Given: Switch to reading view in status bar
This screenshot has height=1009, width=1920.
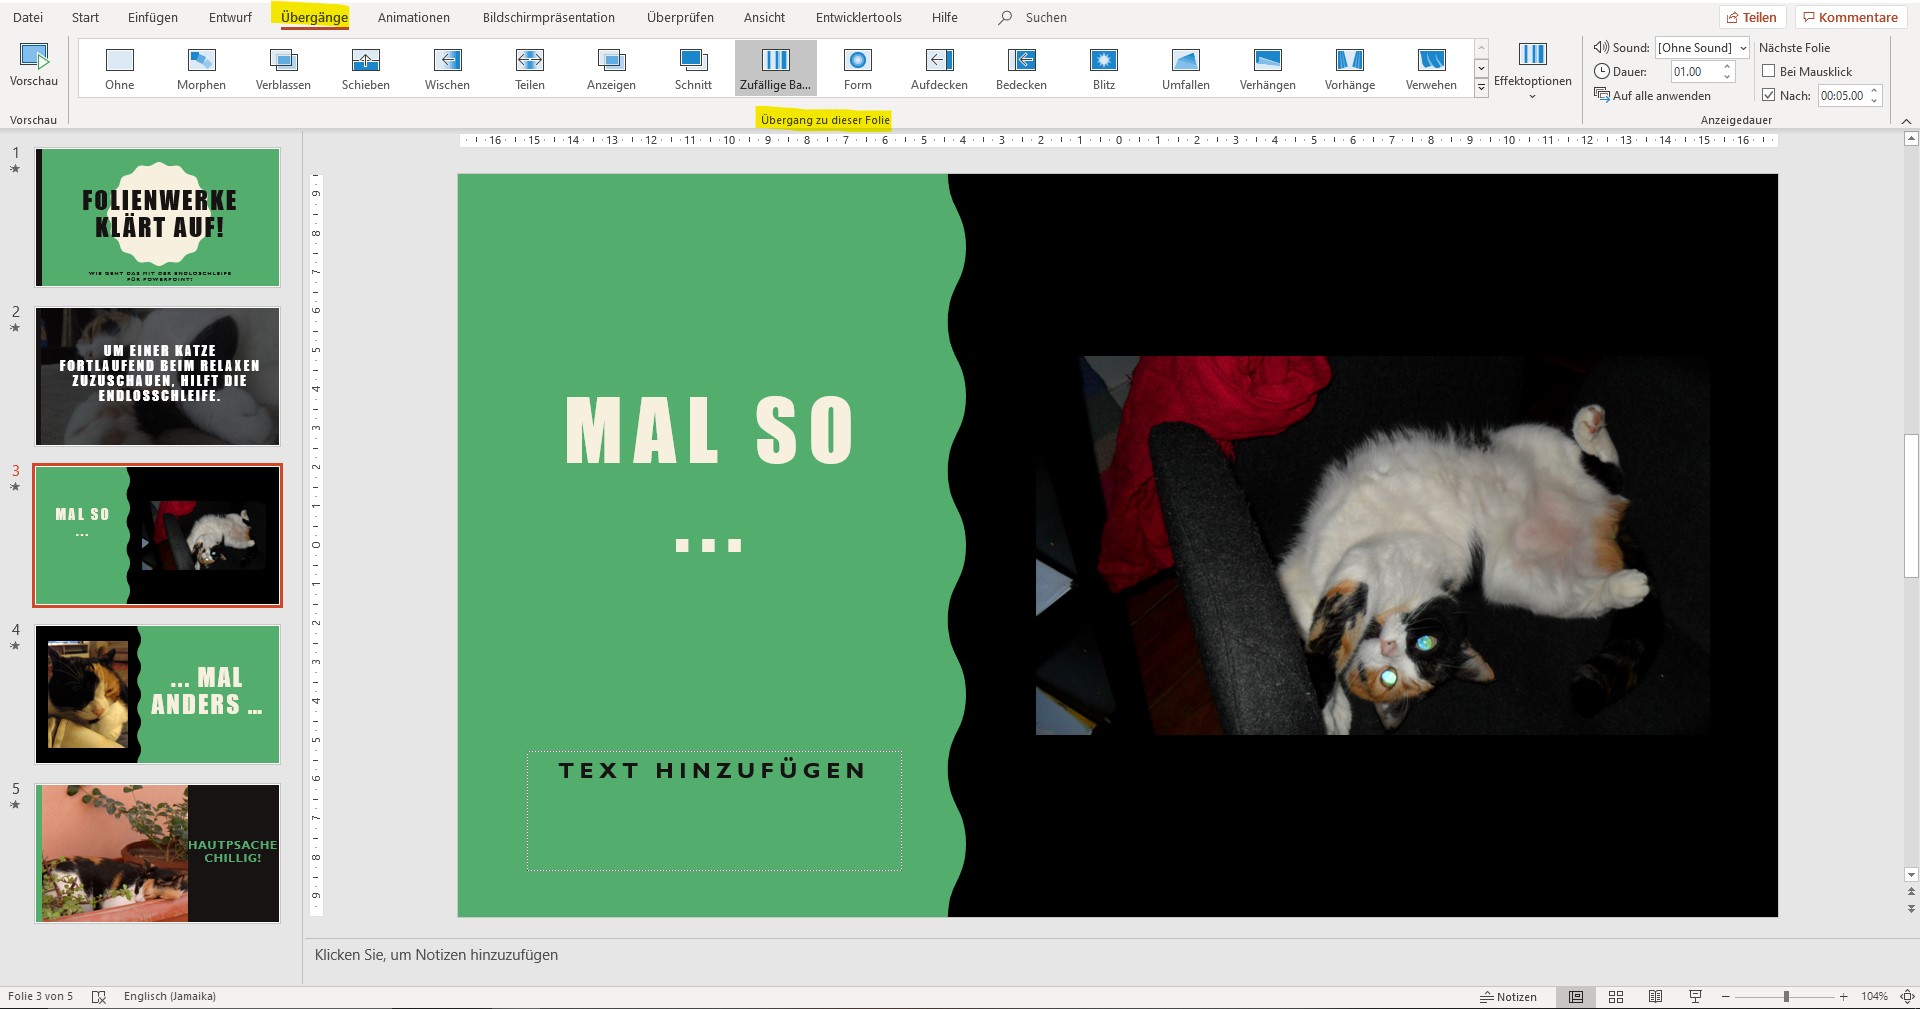Looking at the screenshot, I should (1655, 997).
